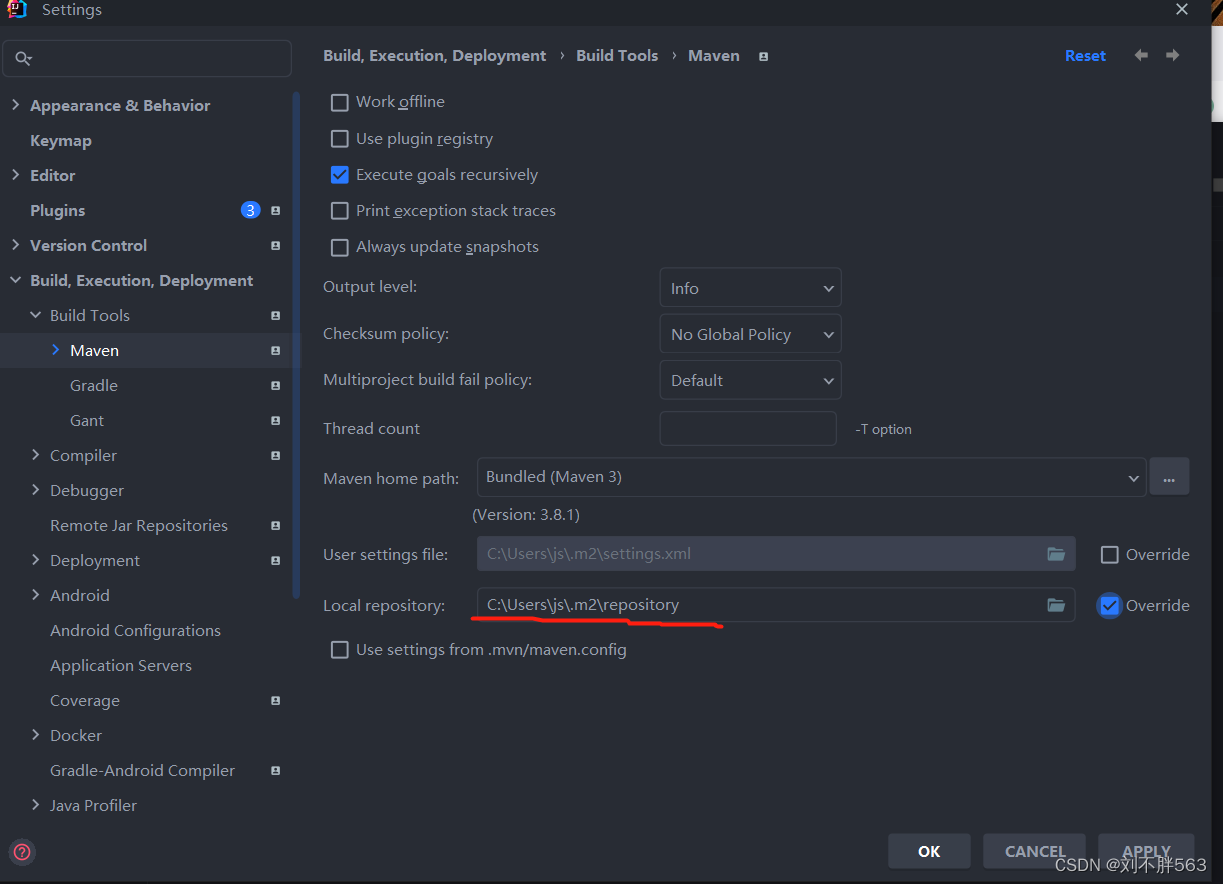Viewport: 1223px width, 884px height.
Task: Enable Use settings from .mvn/maven.config
Action: pyautogui.click(x=340, y=650)
